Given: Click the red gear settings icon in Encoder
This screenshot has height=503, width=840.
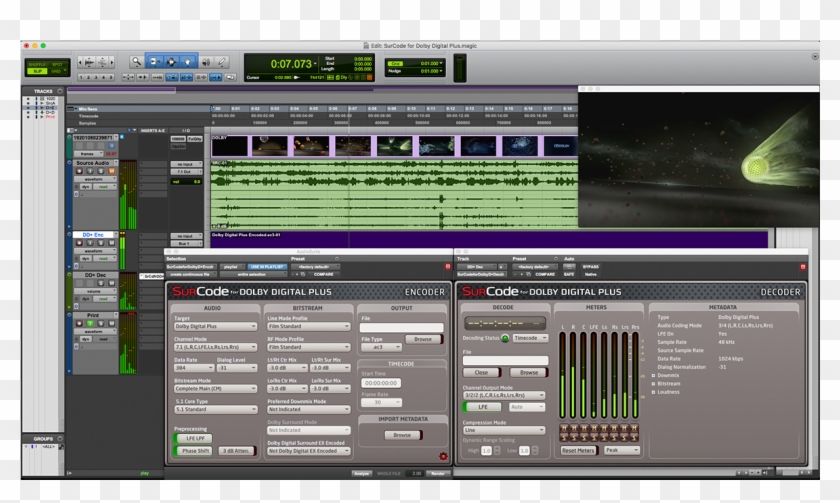Looking at the screenshot, I should tap(442, 457).
